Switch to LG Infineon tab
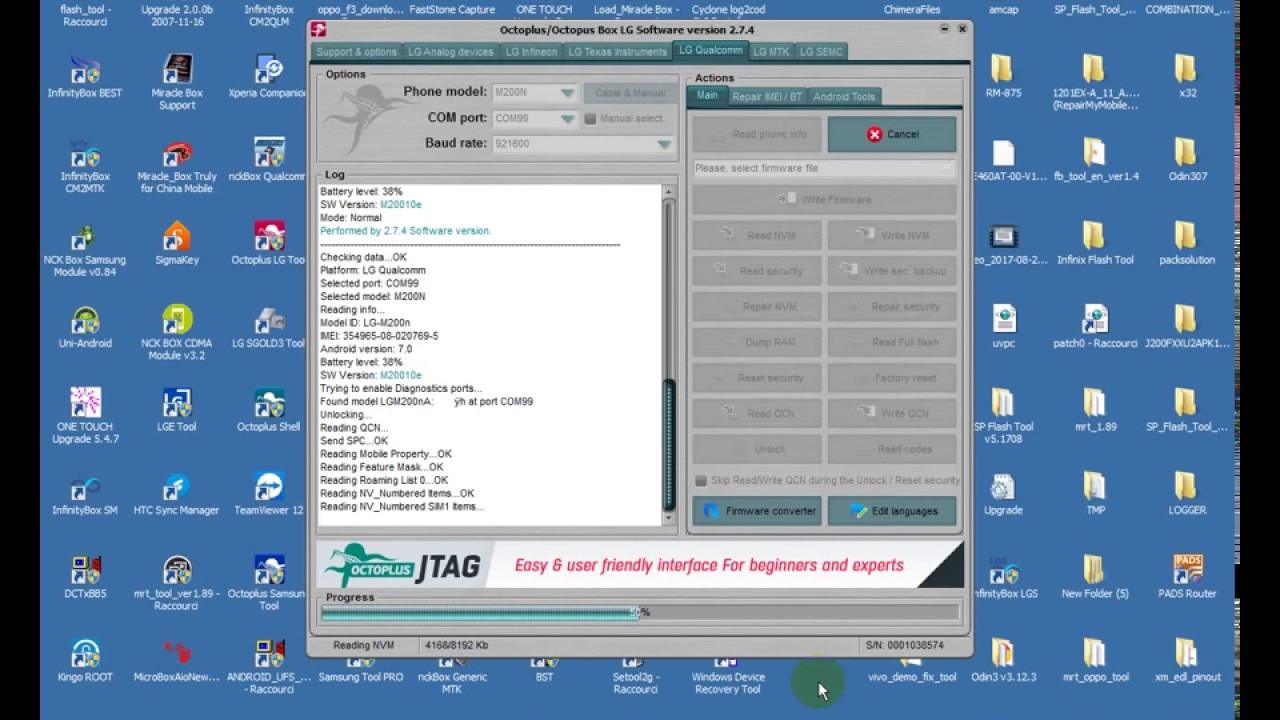The width and height of the screenshot is (1280, 720). coord(531,52)
